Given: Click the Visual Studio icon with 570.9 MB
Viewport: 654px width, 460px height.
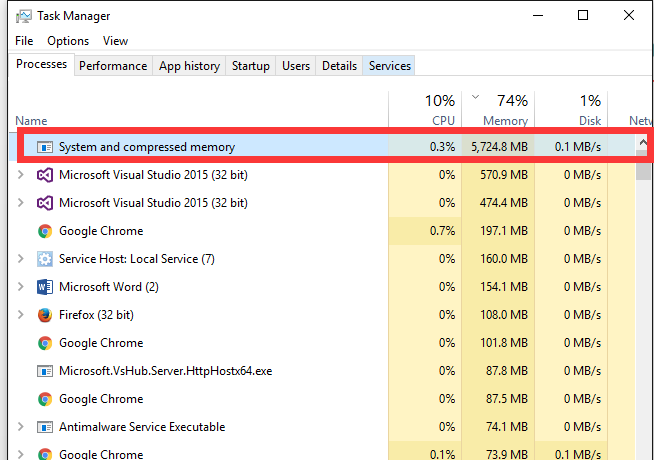Looking at the screenshot, I should [x=45, y=175].
